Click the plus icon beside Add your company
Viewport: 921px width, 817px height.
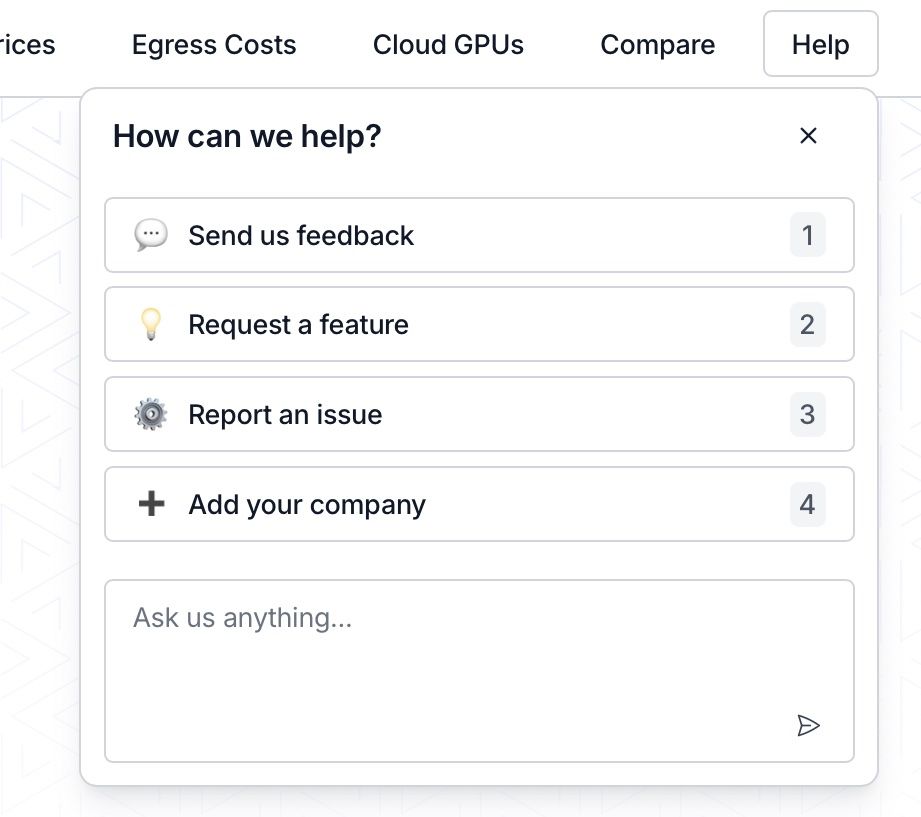tap(151, 504)
